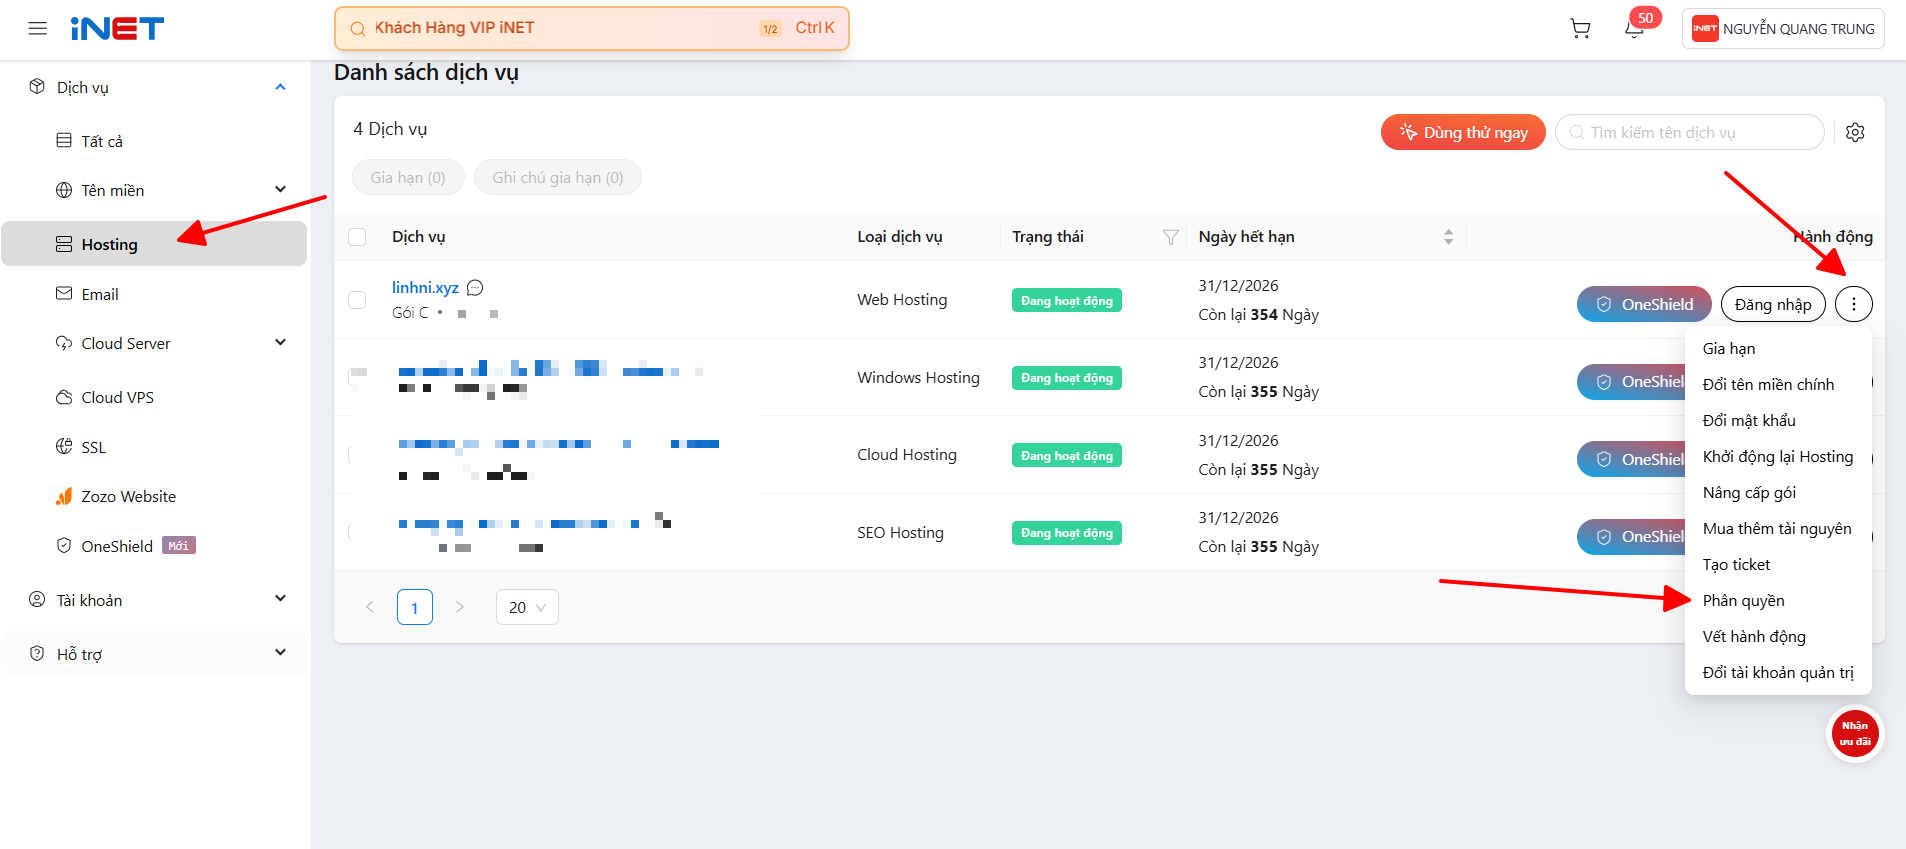
Task: Click OneShield button in the linhni.xyz row
Action: [x=1644, y=304]
